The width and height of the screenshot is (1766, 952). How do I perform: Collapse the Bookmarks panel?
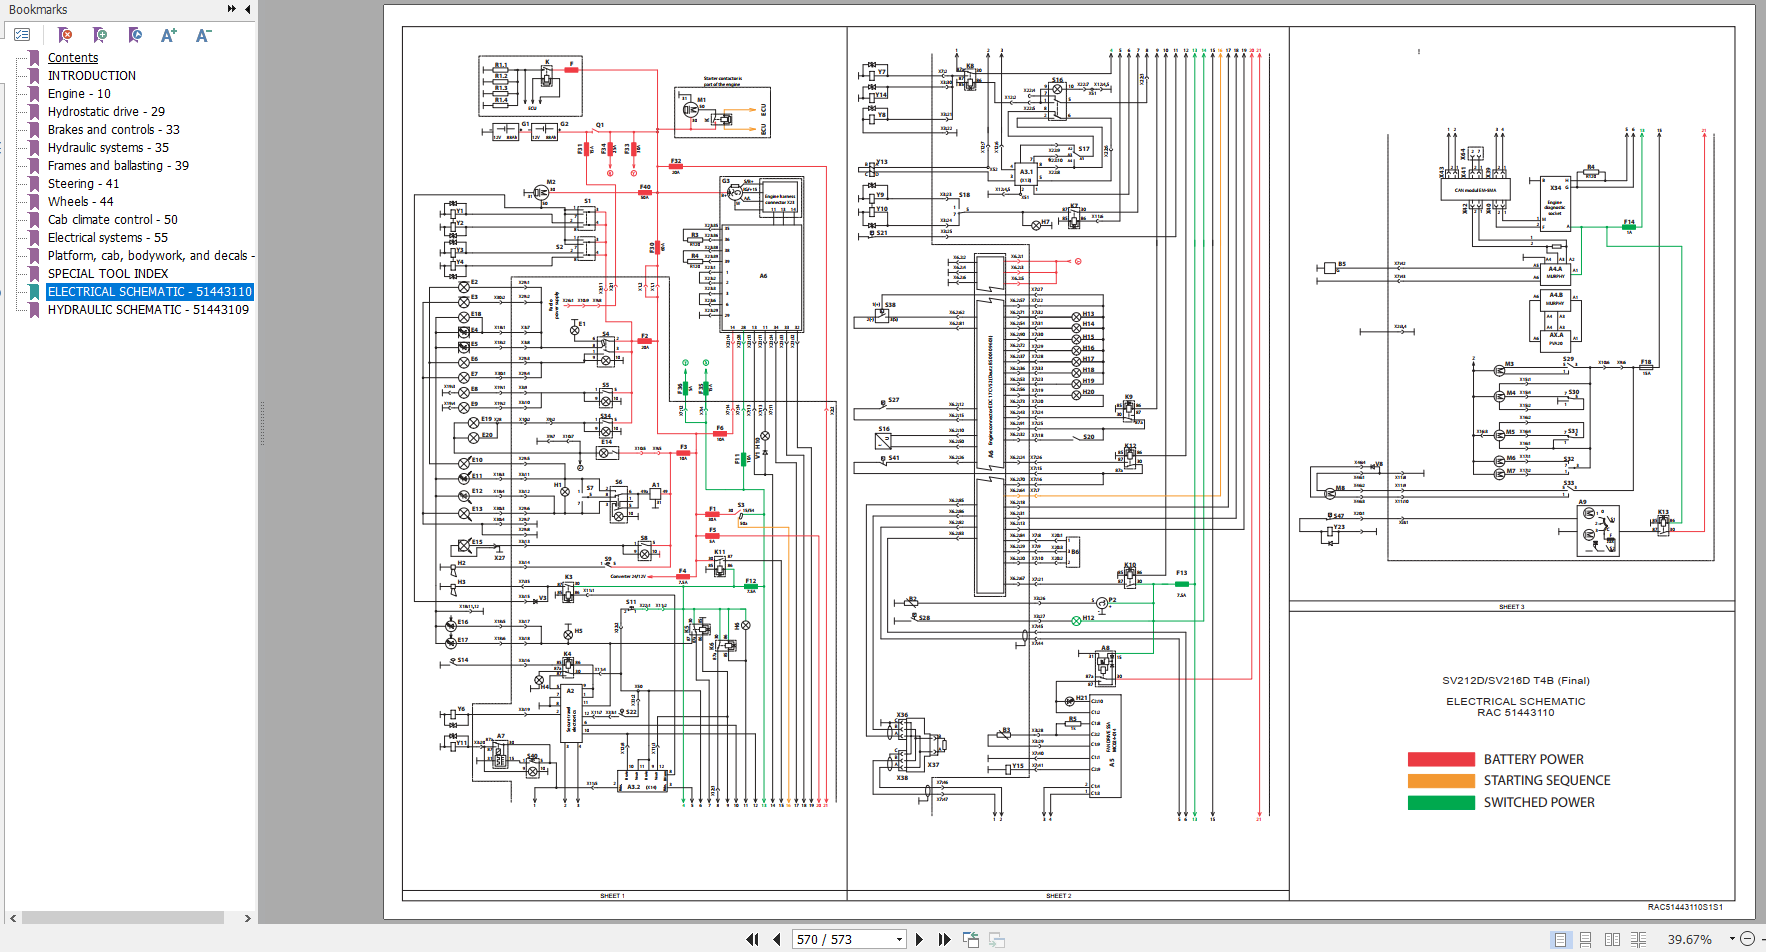(247, 9)
